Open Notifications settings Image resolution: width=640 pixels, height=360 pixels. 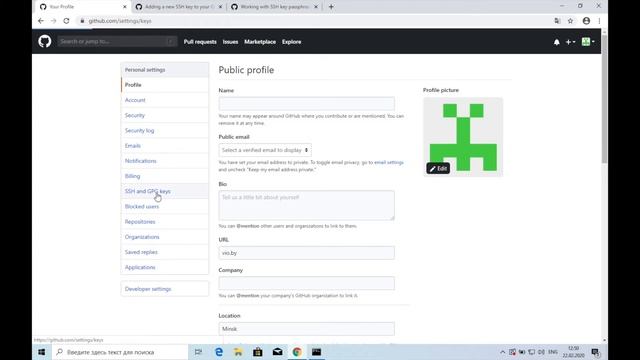click(x=165, y=161)
